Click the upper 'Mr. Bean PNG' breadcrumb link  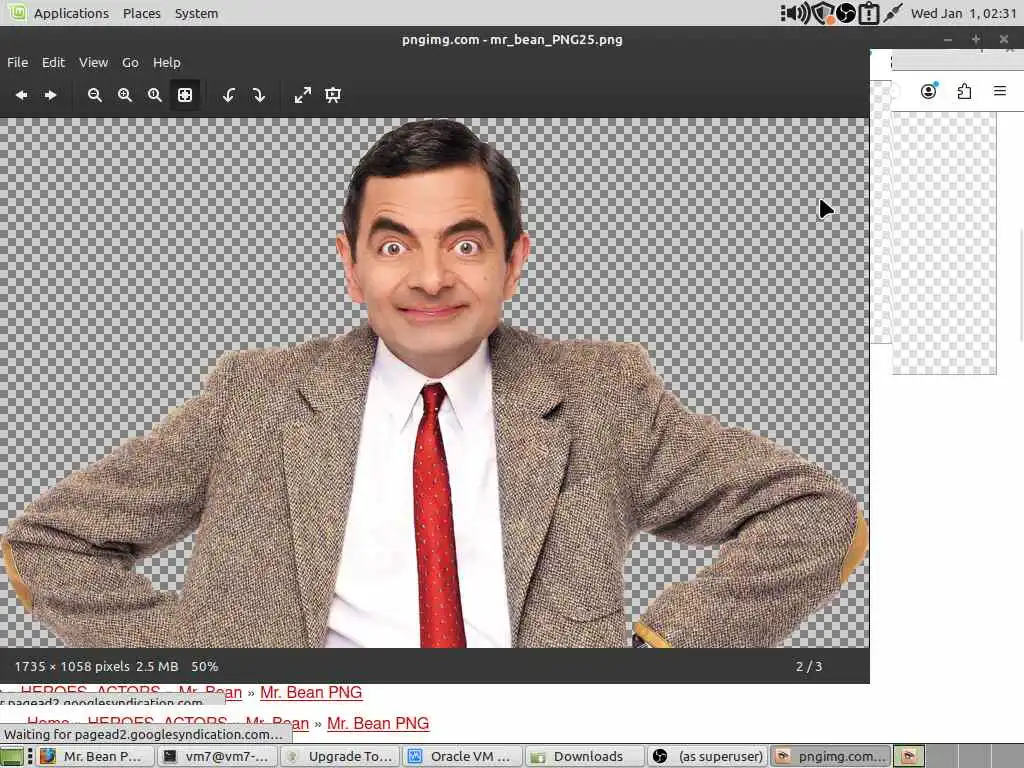tap(311, 692)
